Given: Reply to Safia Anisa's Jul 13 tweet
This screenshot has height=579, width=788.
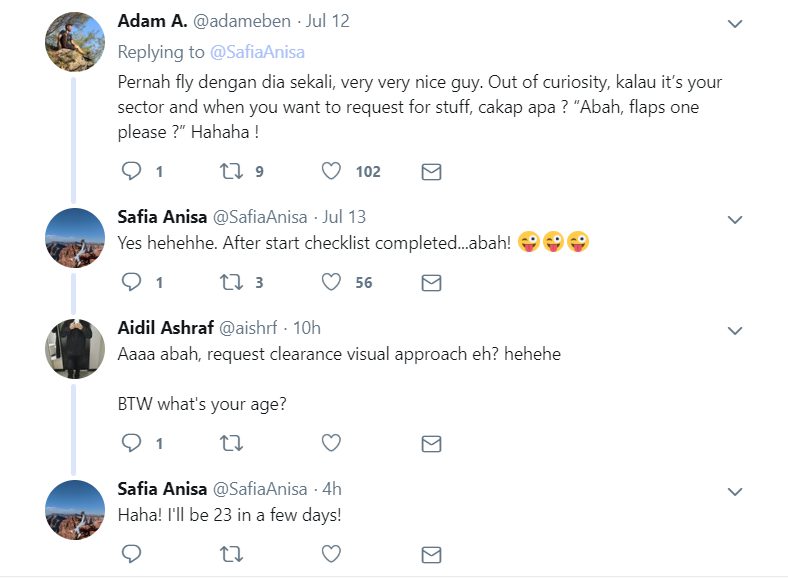Looking at the screenshot, I should click(132, 283).
